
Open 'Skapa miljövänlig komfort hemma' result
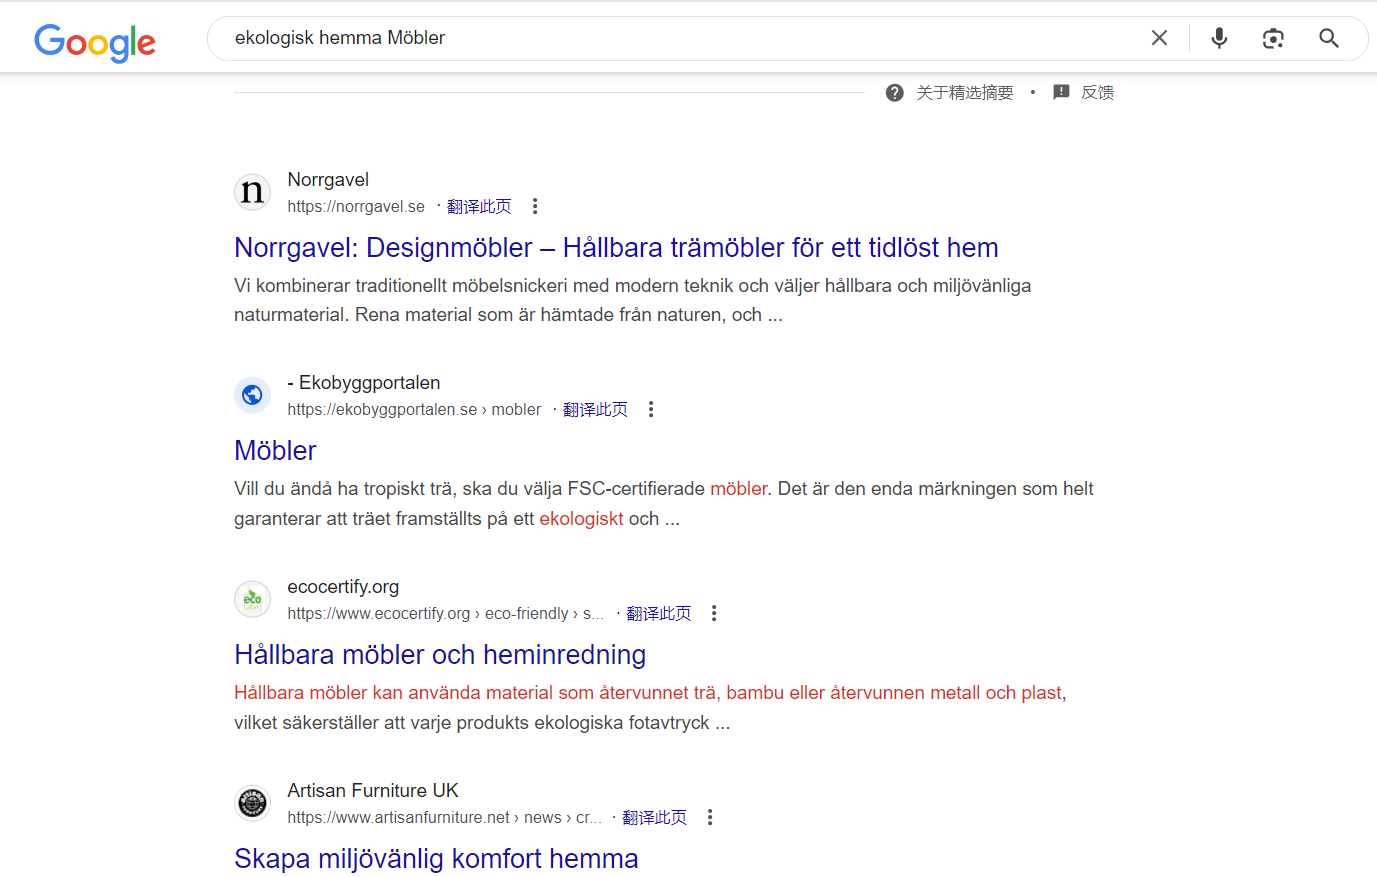coord(436,859)
